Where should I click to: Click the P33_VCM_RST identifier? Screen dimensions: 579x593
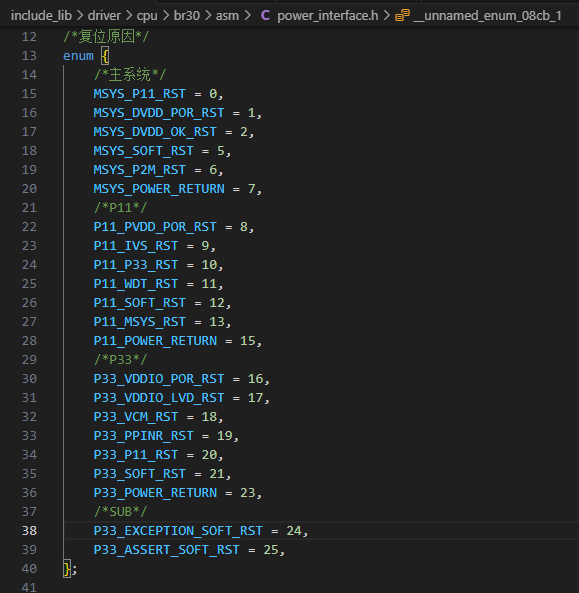(x=136, y=417)
